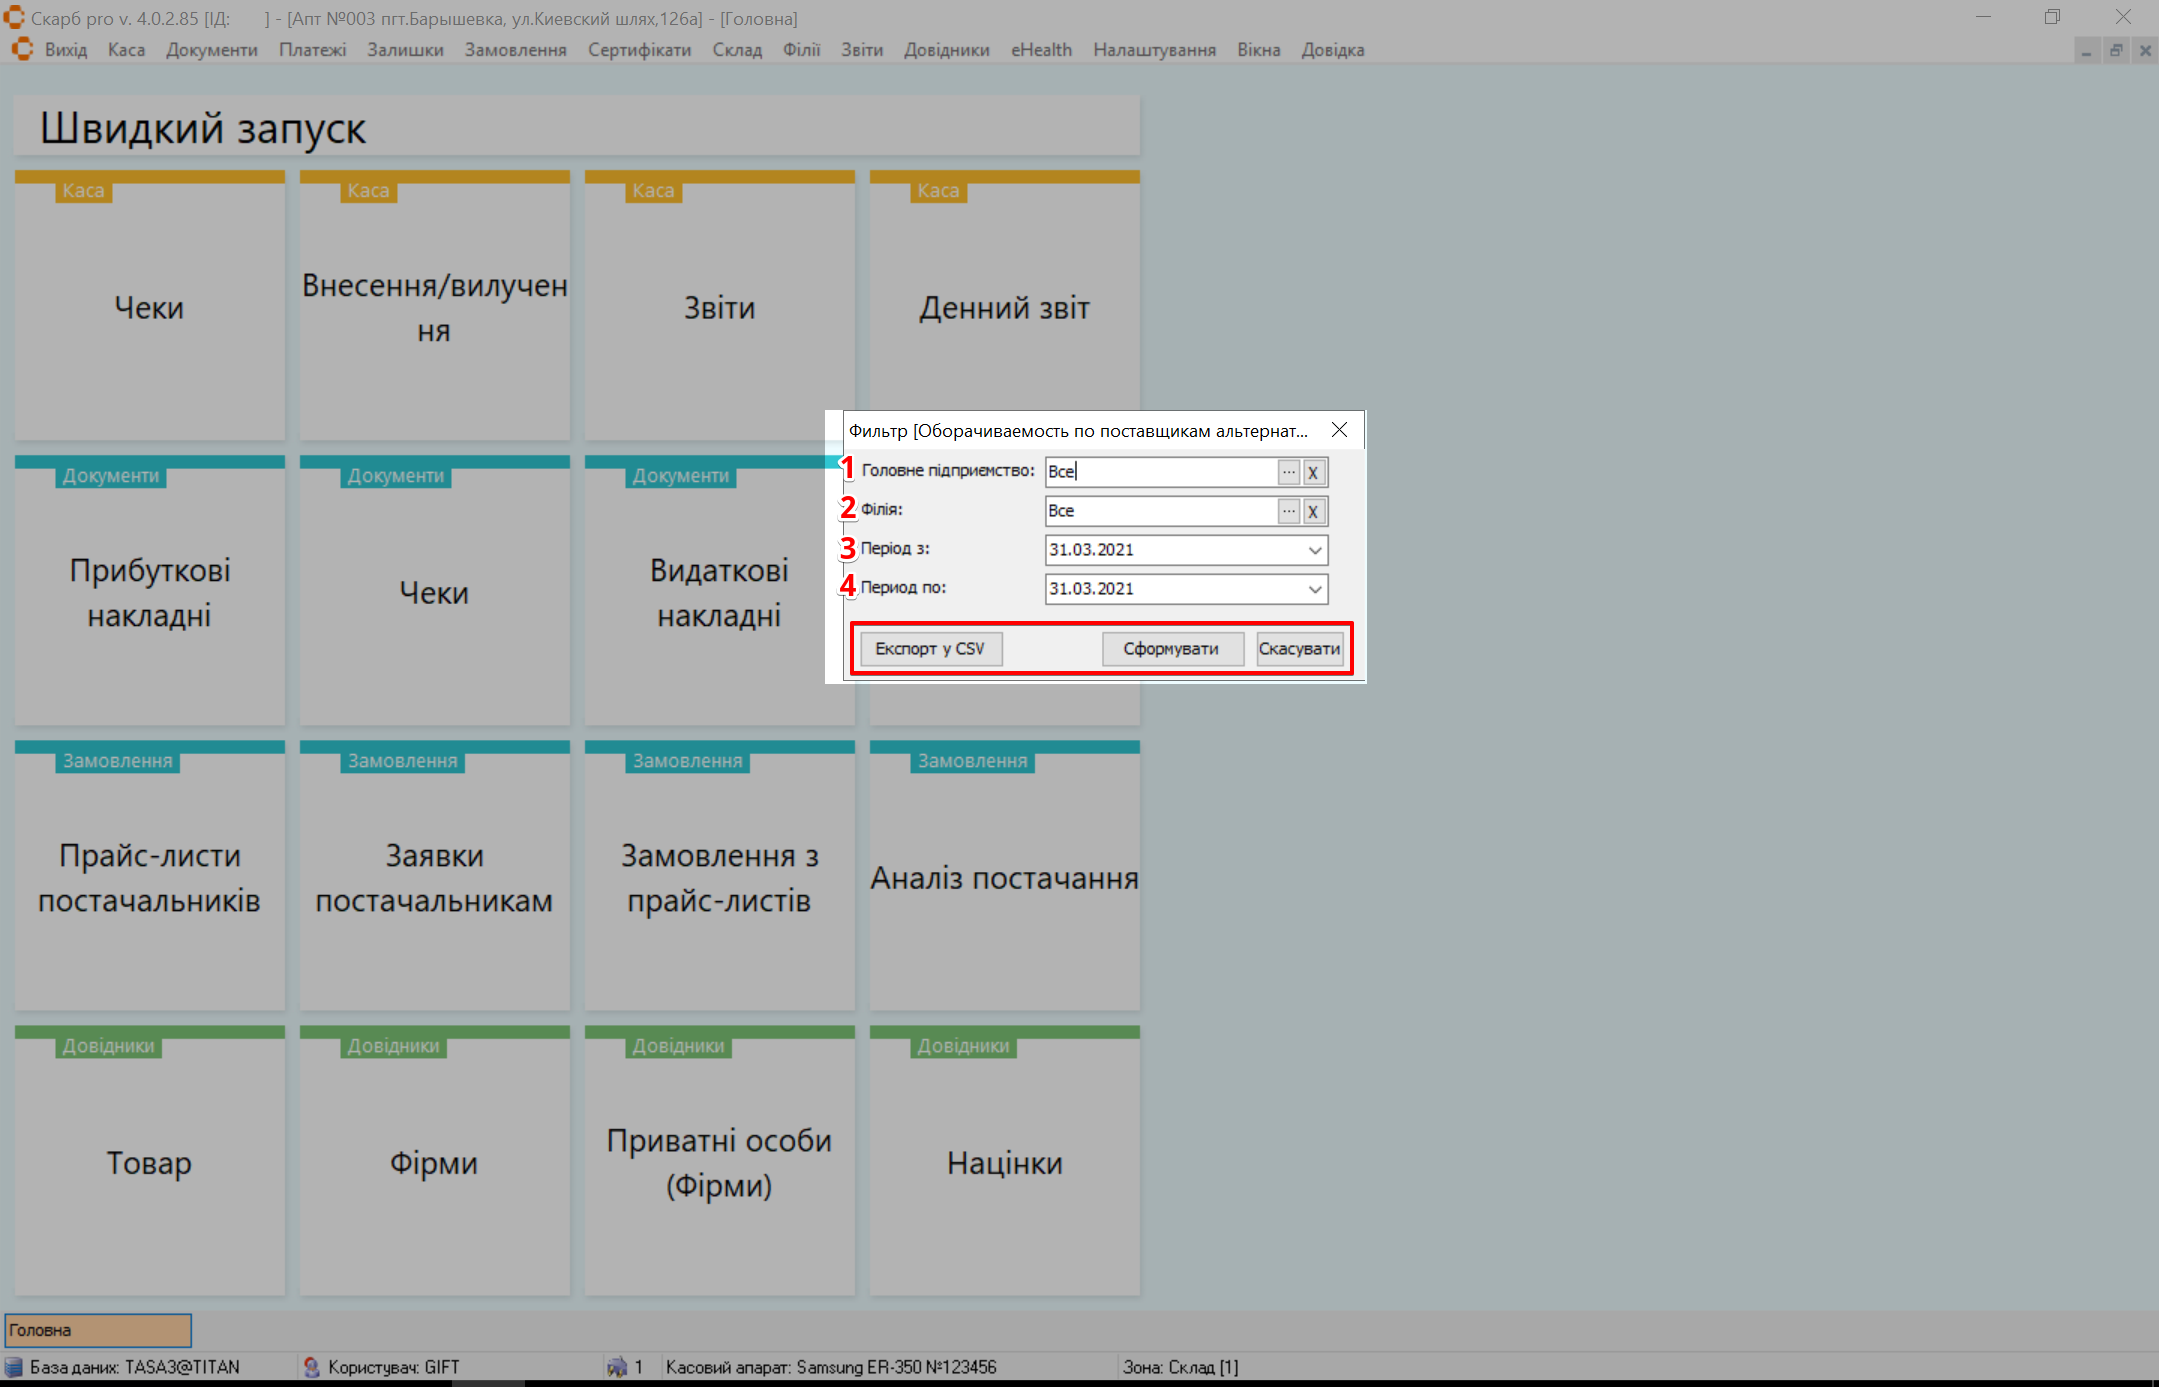This screenshot has height=1387, width=2159.
Task: Open the eHealth menu
Action: tap(1041, 50)
